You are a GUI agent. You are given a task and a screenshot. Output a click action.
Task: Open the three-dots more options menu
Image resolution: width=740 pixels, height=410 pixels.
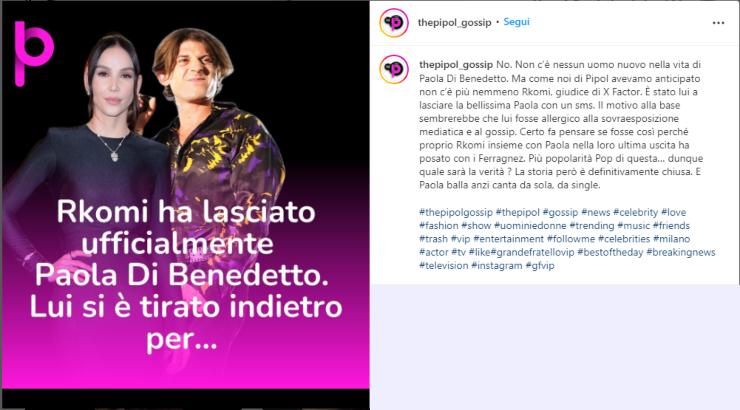(x=718, y=23)
